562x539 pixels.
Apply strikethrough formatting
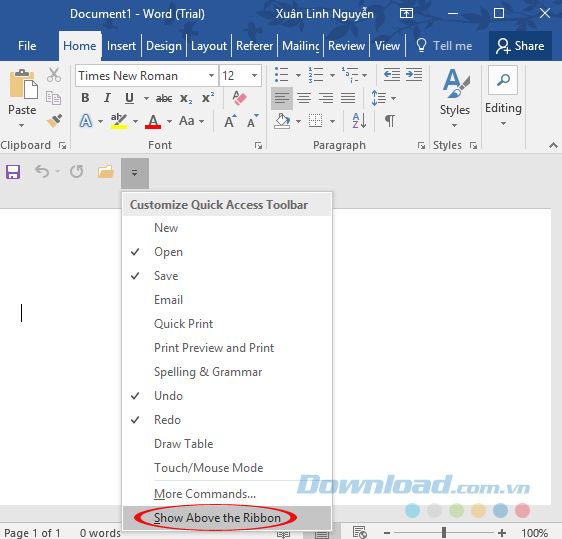[164, 98]
